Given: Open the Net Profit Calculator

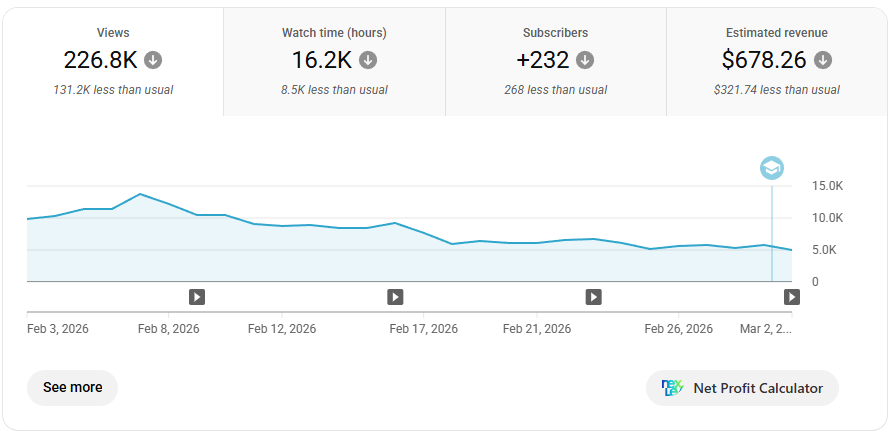Looking at the screenshot, I should [x=742, y=388].
